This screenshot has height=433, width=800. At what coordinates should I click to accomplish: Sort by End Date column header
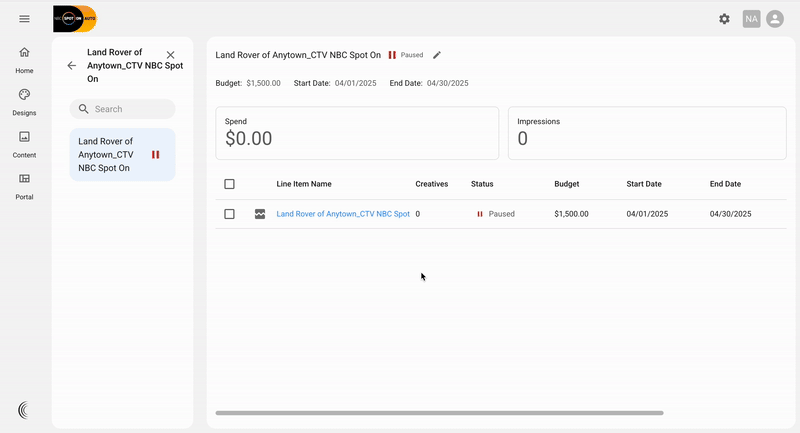[x=726, y=184]
